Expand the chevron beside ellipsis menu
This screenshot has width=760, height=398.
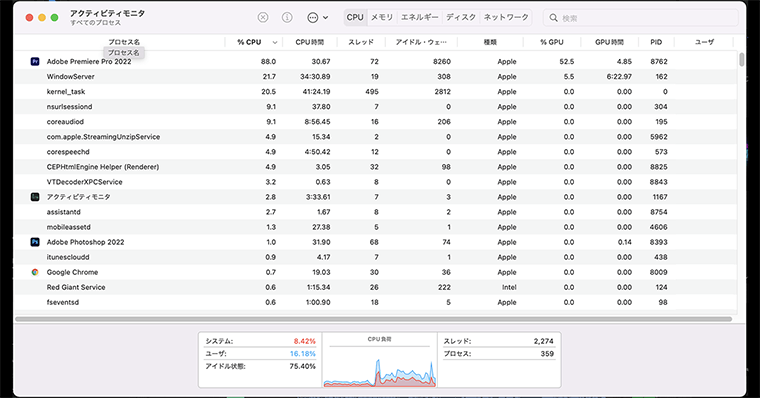coord(325,17)
